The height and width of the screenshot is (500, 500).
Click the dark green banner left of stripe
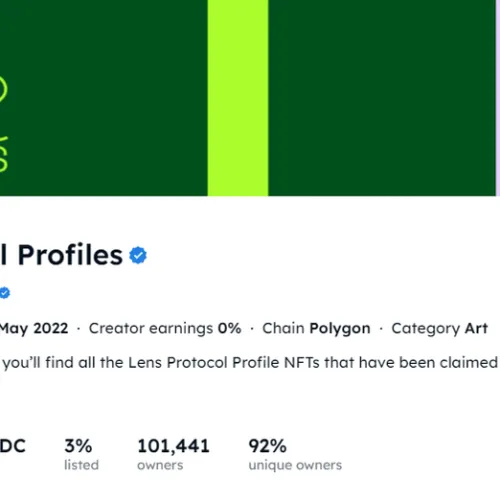click(x=107, y=98)
